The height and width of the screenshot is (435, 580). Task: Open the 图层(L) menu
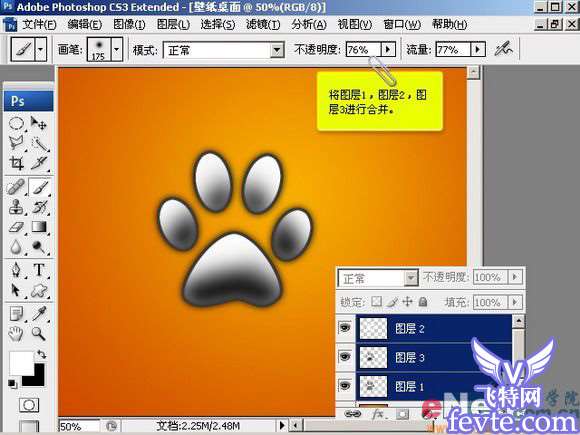173,24
